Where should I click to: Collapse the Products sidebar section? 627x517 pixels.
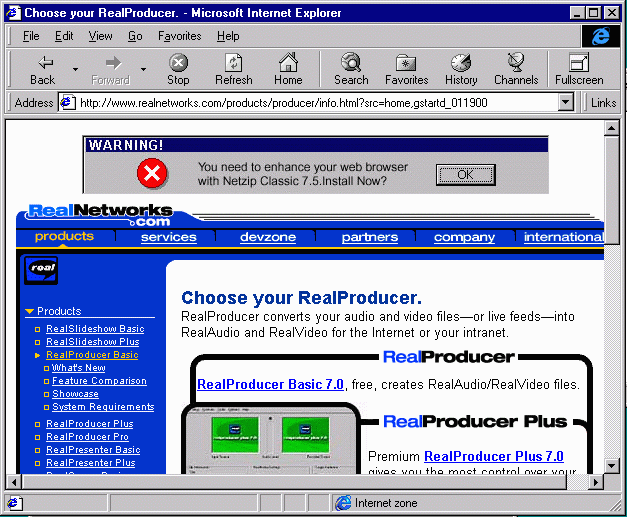click(30, 312)
